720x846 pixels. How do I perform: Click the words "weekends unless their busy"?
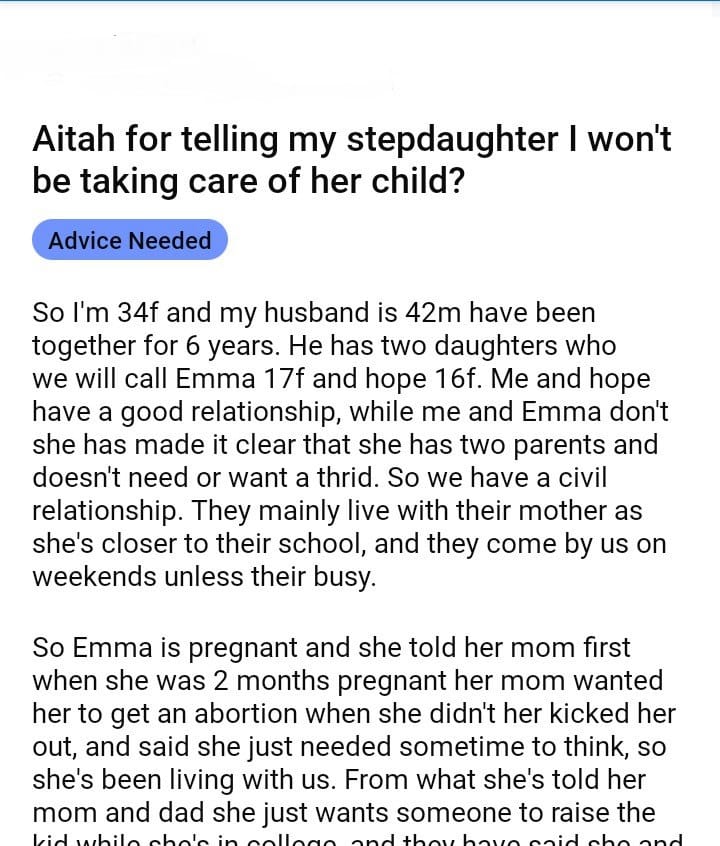click(x=204, y=577)
